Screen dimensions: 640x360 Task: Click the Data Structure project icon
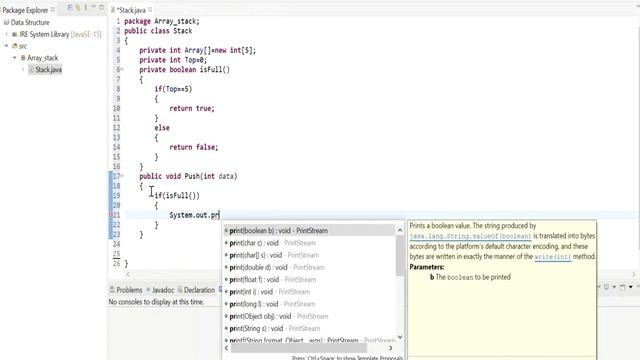[x=6, y=22]
